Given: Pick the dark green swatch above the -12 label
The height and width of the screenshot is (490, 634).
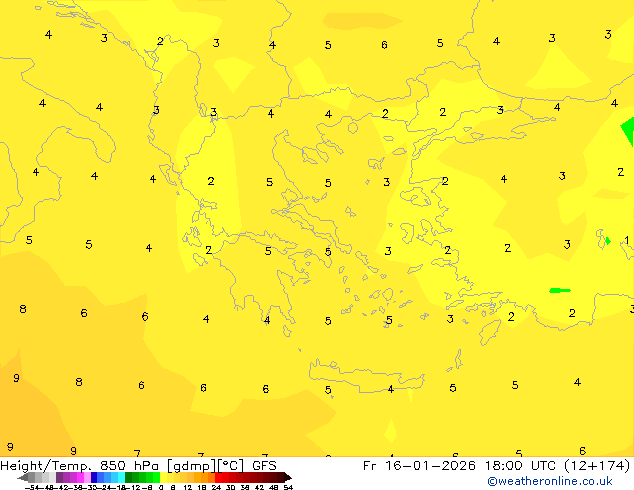Looking at the screenshot, I should 129,477.
